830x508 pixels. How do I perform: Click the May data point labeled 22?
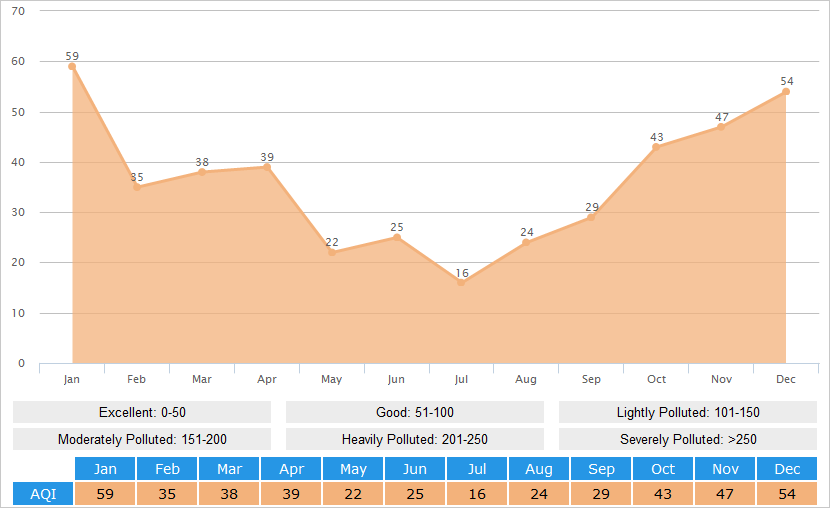coord(332,252)
